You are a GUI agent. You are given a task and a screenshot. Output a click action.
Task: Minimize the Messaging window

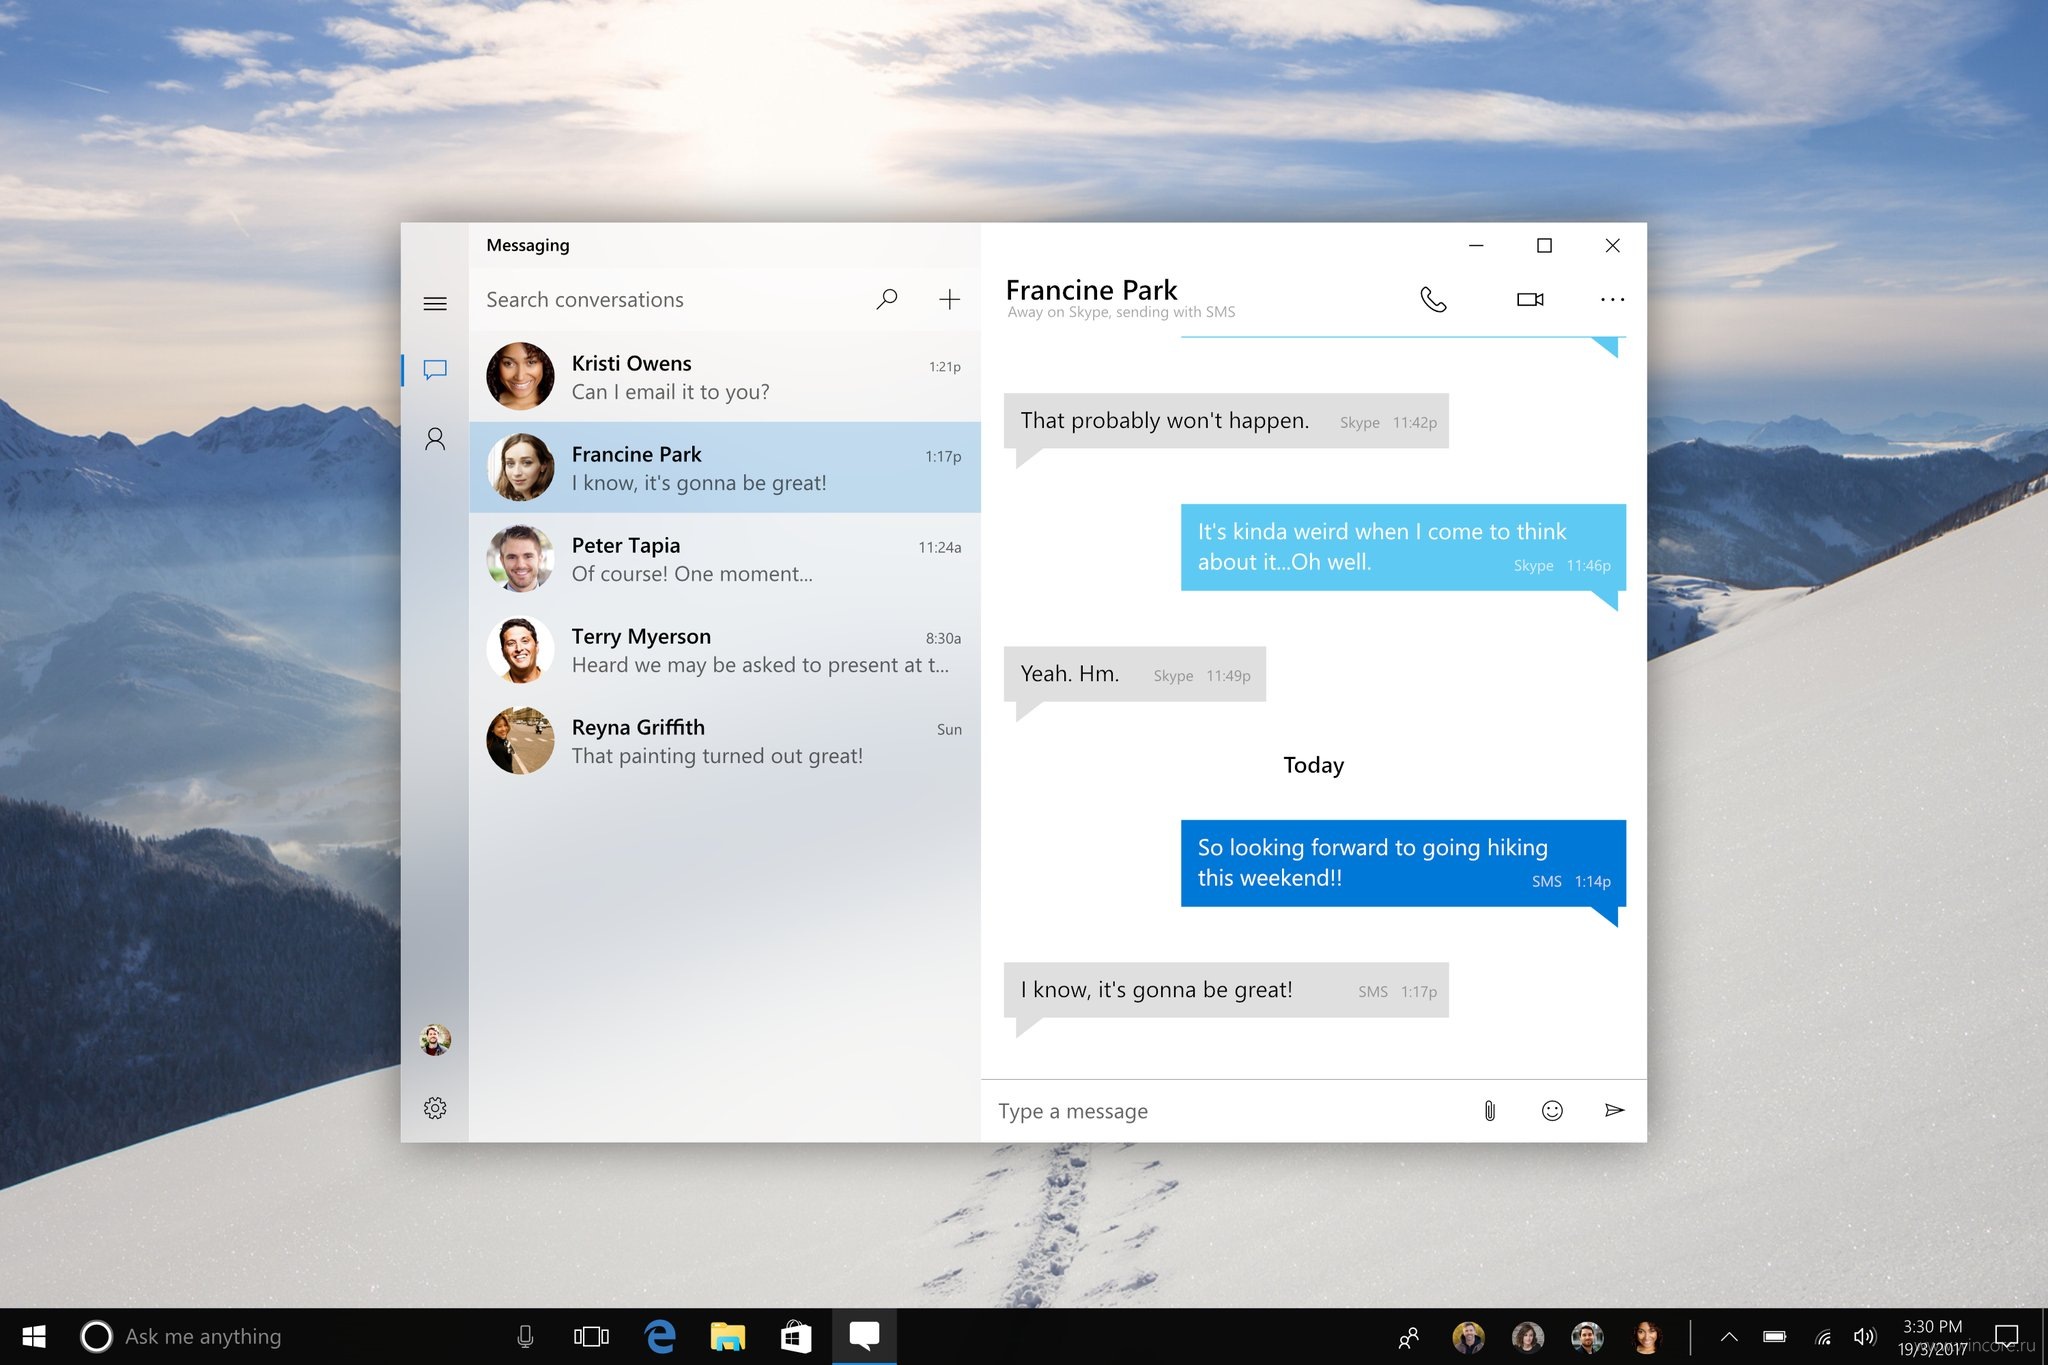pyautogui.click(x=1476, y=245)
